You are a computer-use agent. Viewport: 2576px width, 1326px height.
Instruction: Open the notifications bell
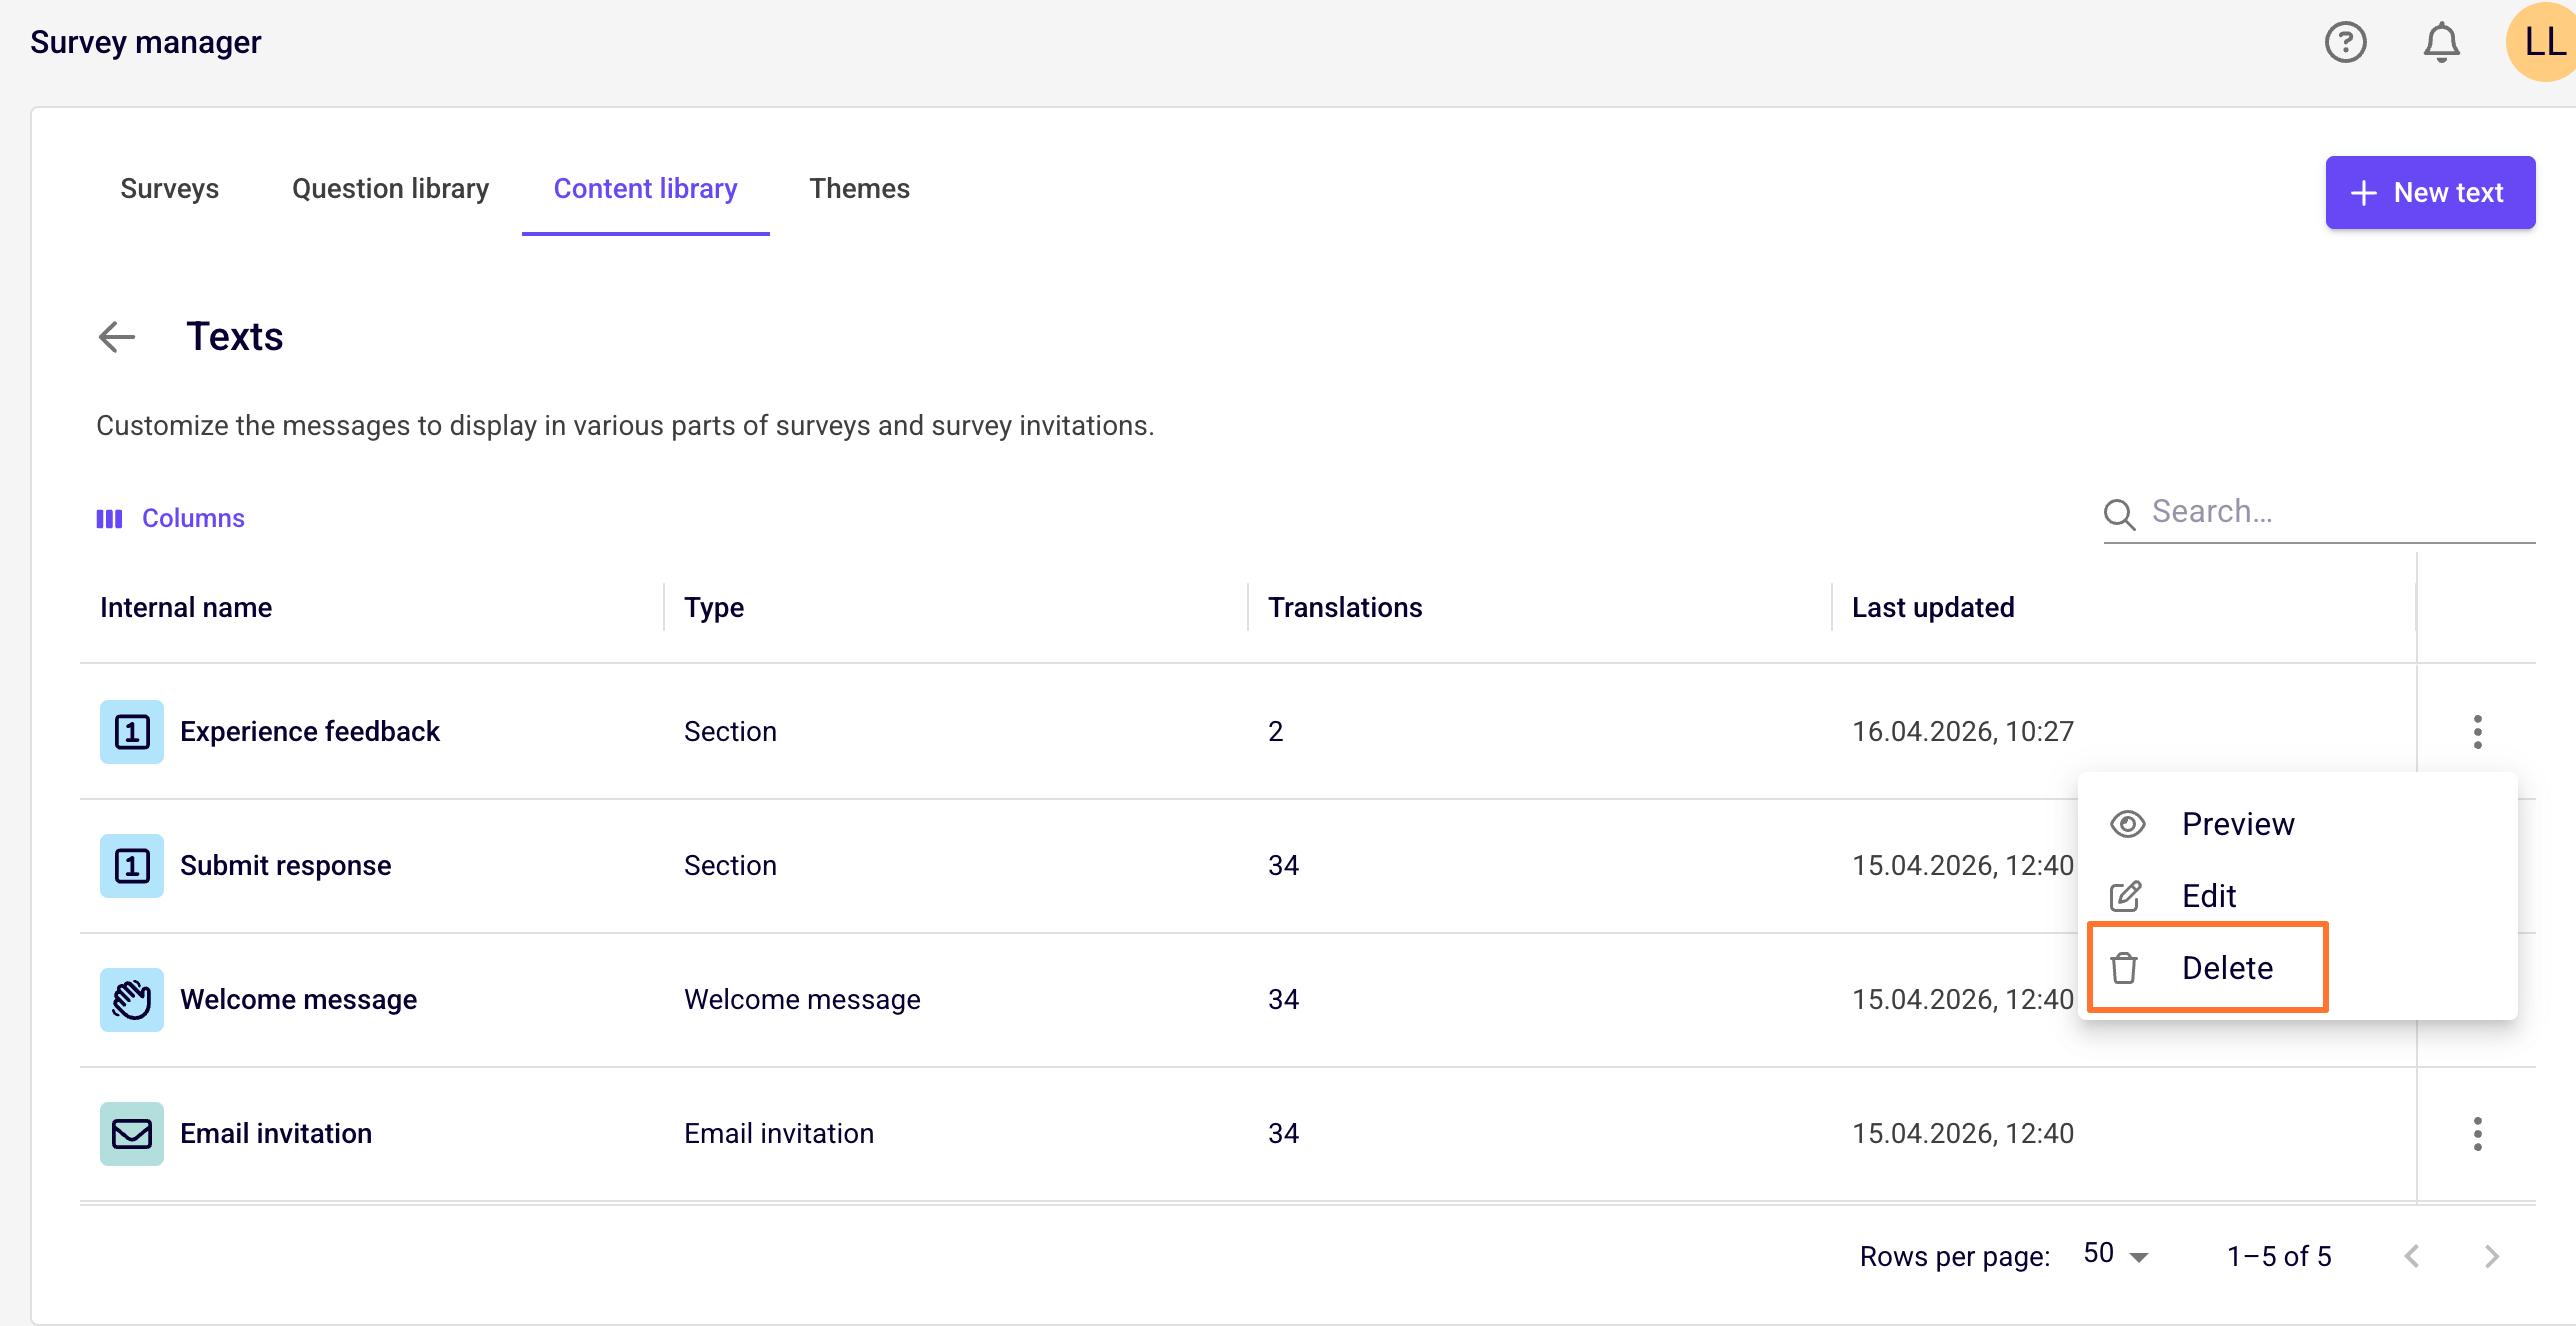pos(2441,42)
